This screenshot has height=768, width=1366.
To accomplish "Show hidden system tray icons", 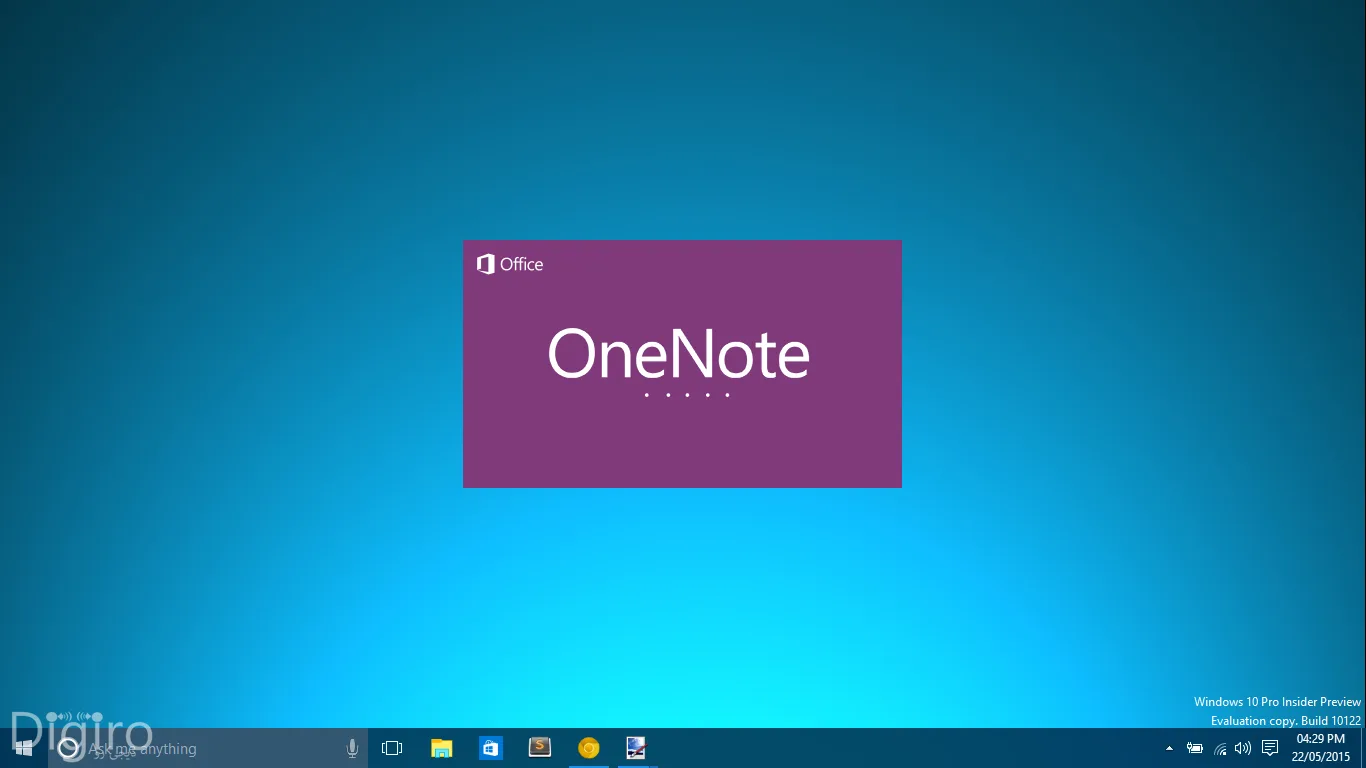I will point(1169,748).
